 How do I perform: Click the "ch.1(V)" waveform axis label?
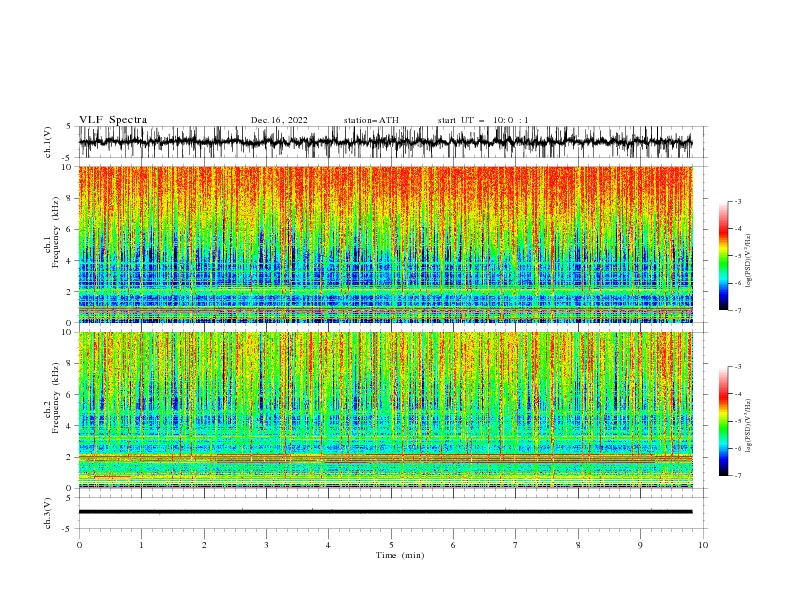47,142
